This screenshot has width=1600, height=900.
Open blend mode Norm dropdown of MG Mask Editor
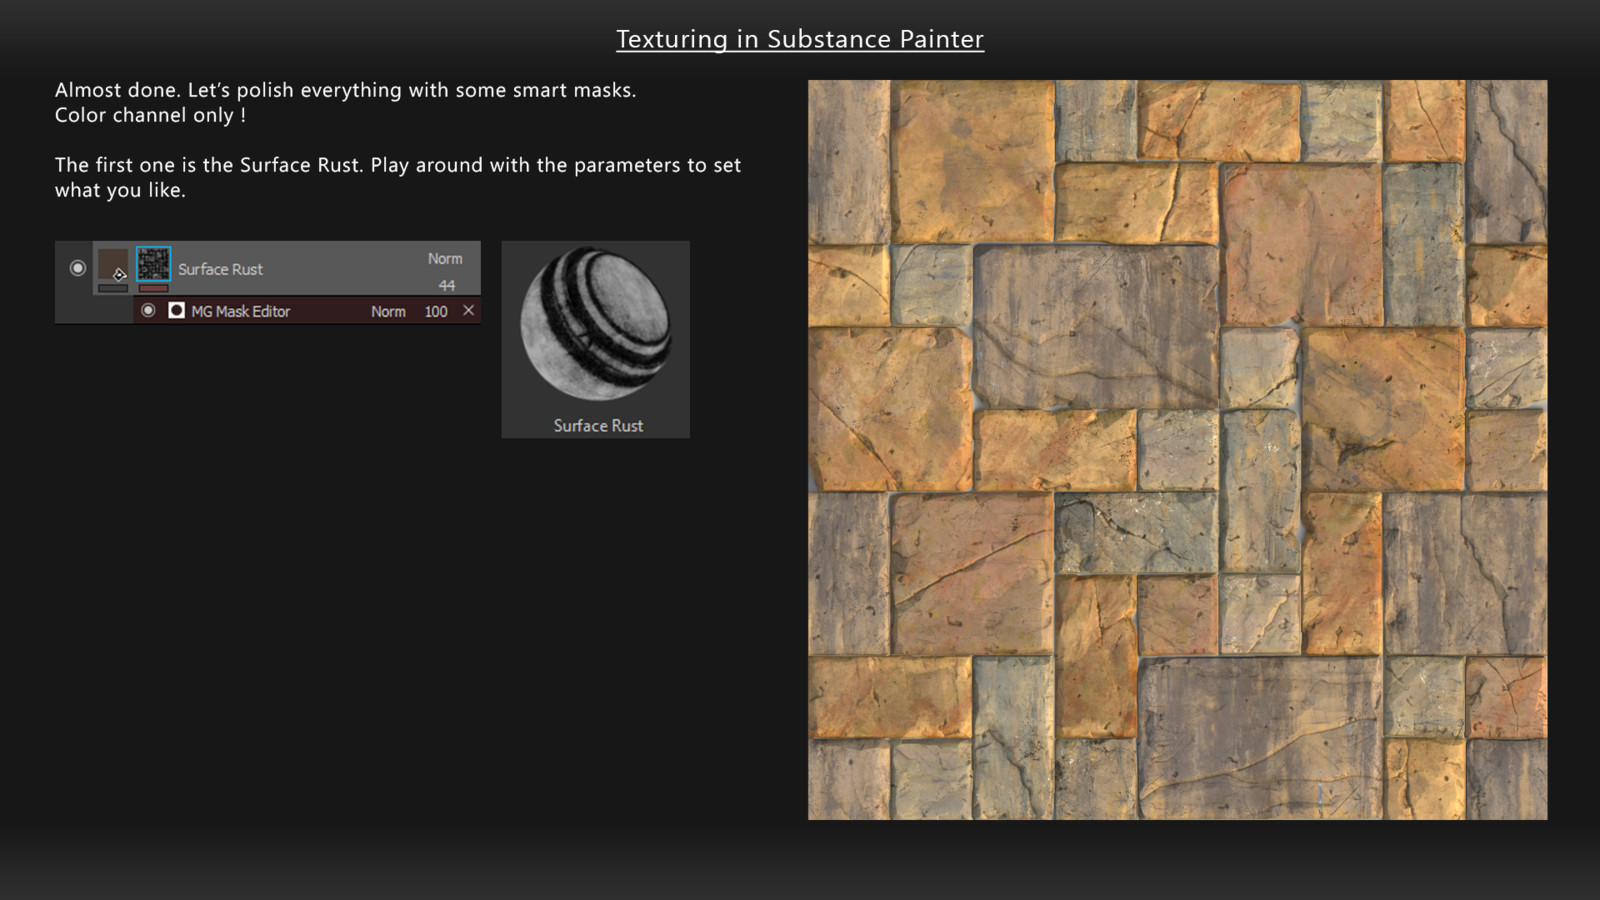click(388, 312)
